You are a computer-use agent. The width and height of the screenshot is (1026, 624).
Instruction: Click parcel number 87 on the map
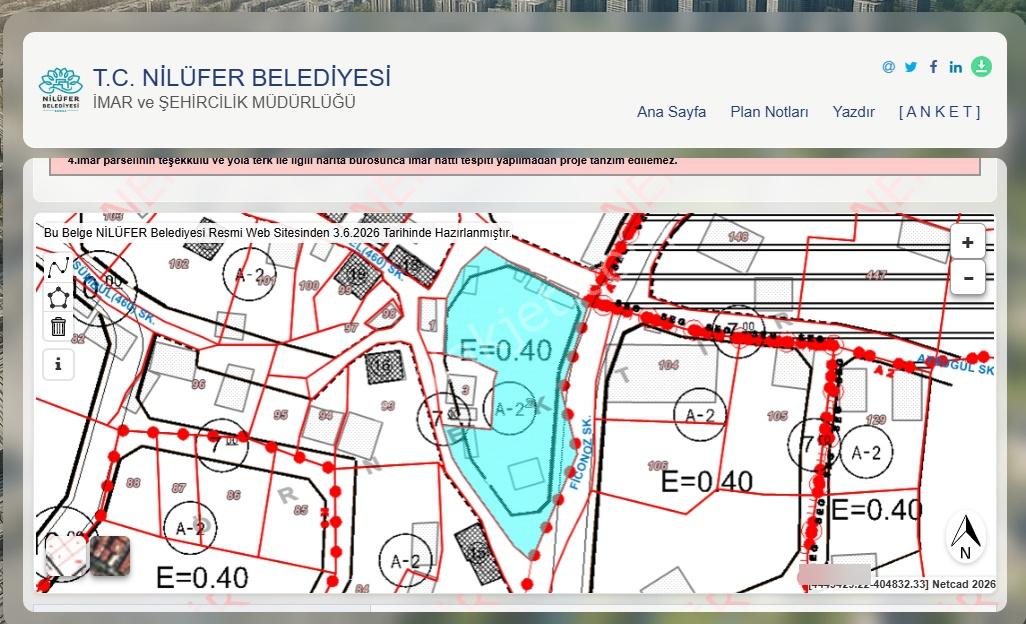click(179, 488)
